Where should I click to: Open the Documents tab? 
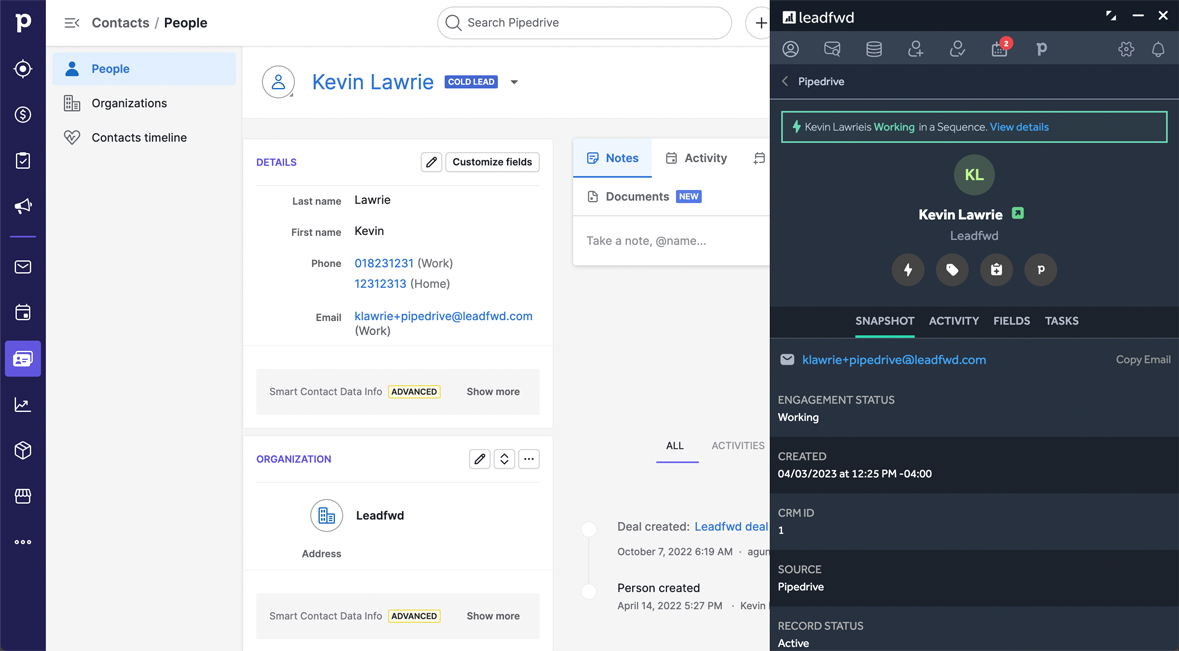(x=644, y=196)
